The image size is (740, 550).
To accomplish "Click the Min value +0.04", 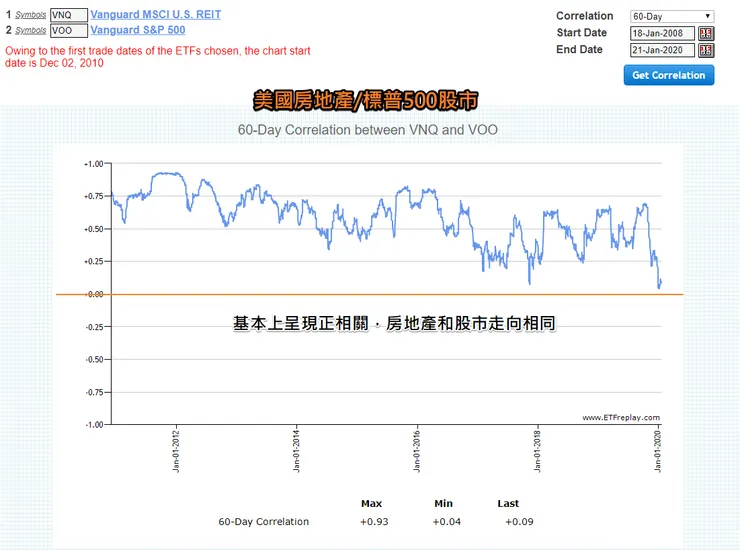I will 446,522.
